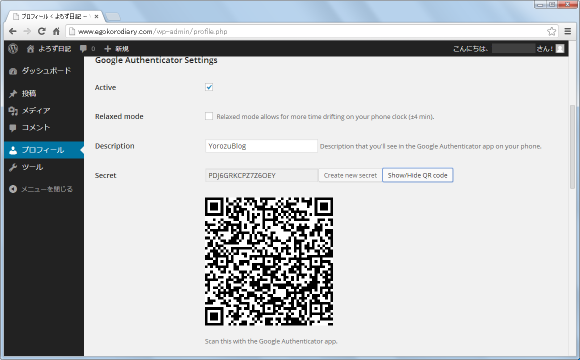580x360 pixels.
Task: Click the 'Secret' label
Action: pos(105,175)
